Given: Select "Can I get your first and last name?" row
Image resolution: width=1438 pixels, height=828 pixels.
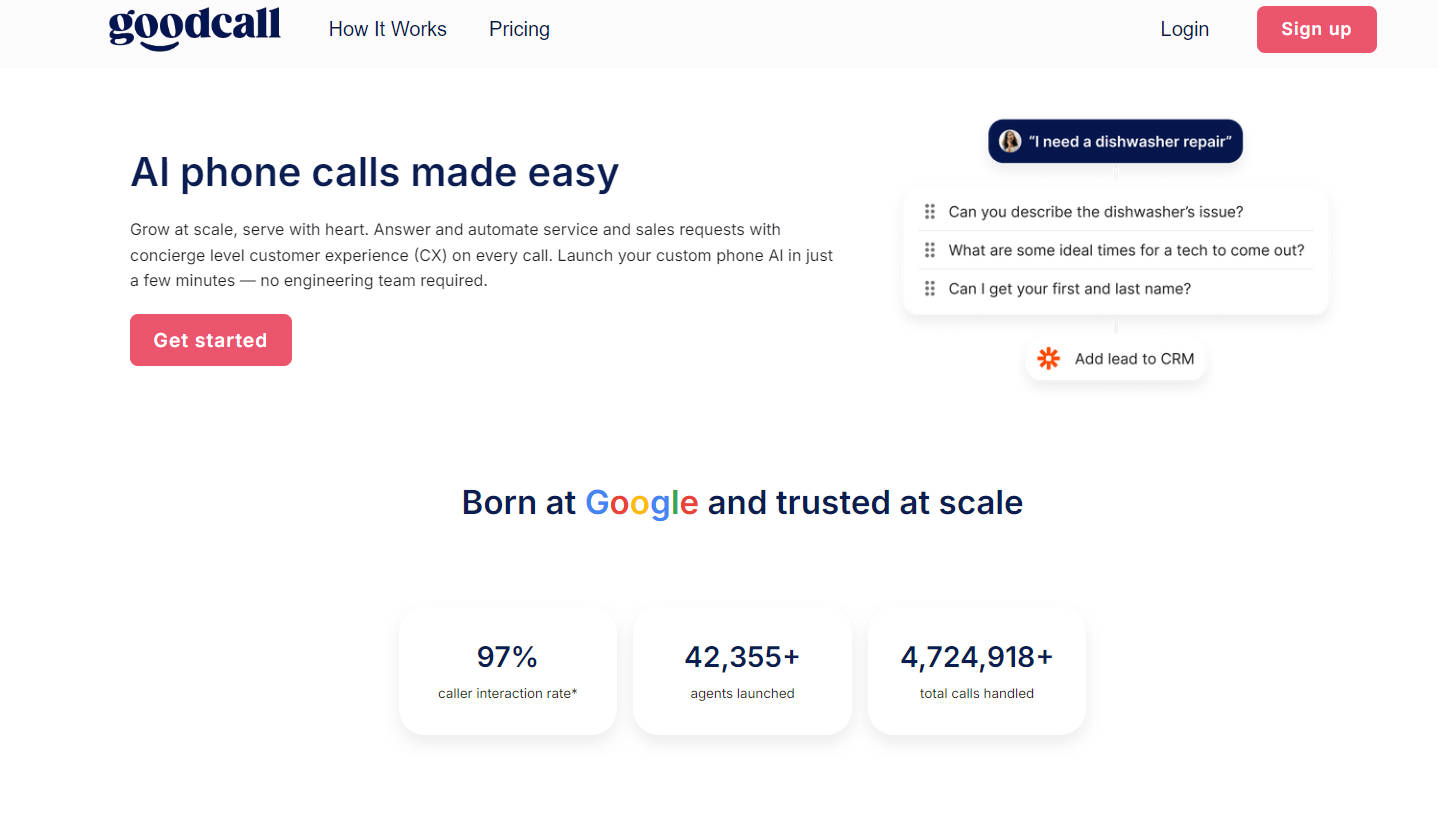Looking at the screenshot, I should pyautogui.click(x=1069, y=289).
